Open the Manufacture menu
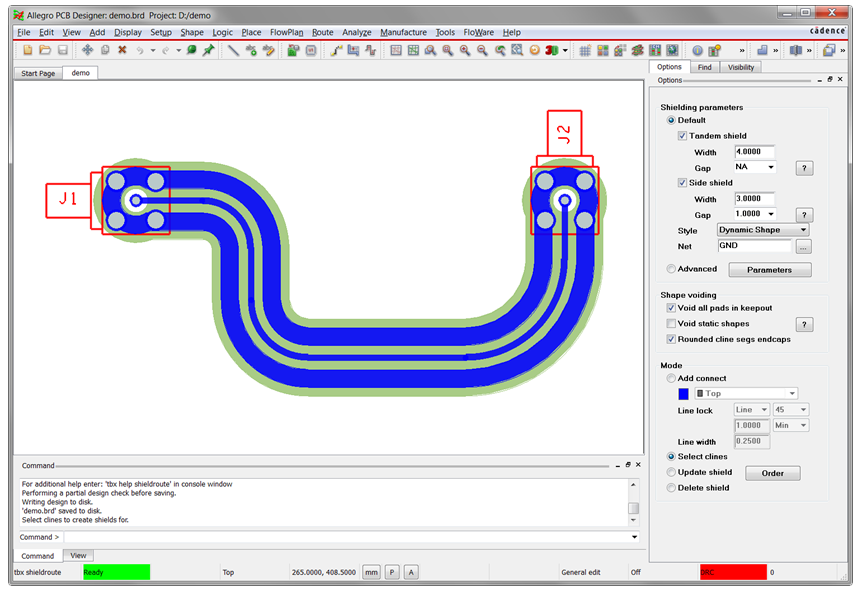The width and height of the screenshot is (860, 590). coord(403,32)
